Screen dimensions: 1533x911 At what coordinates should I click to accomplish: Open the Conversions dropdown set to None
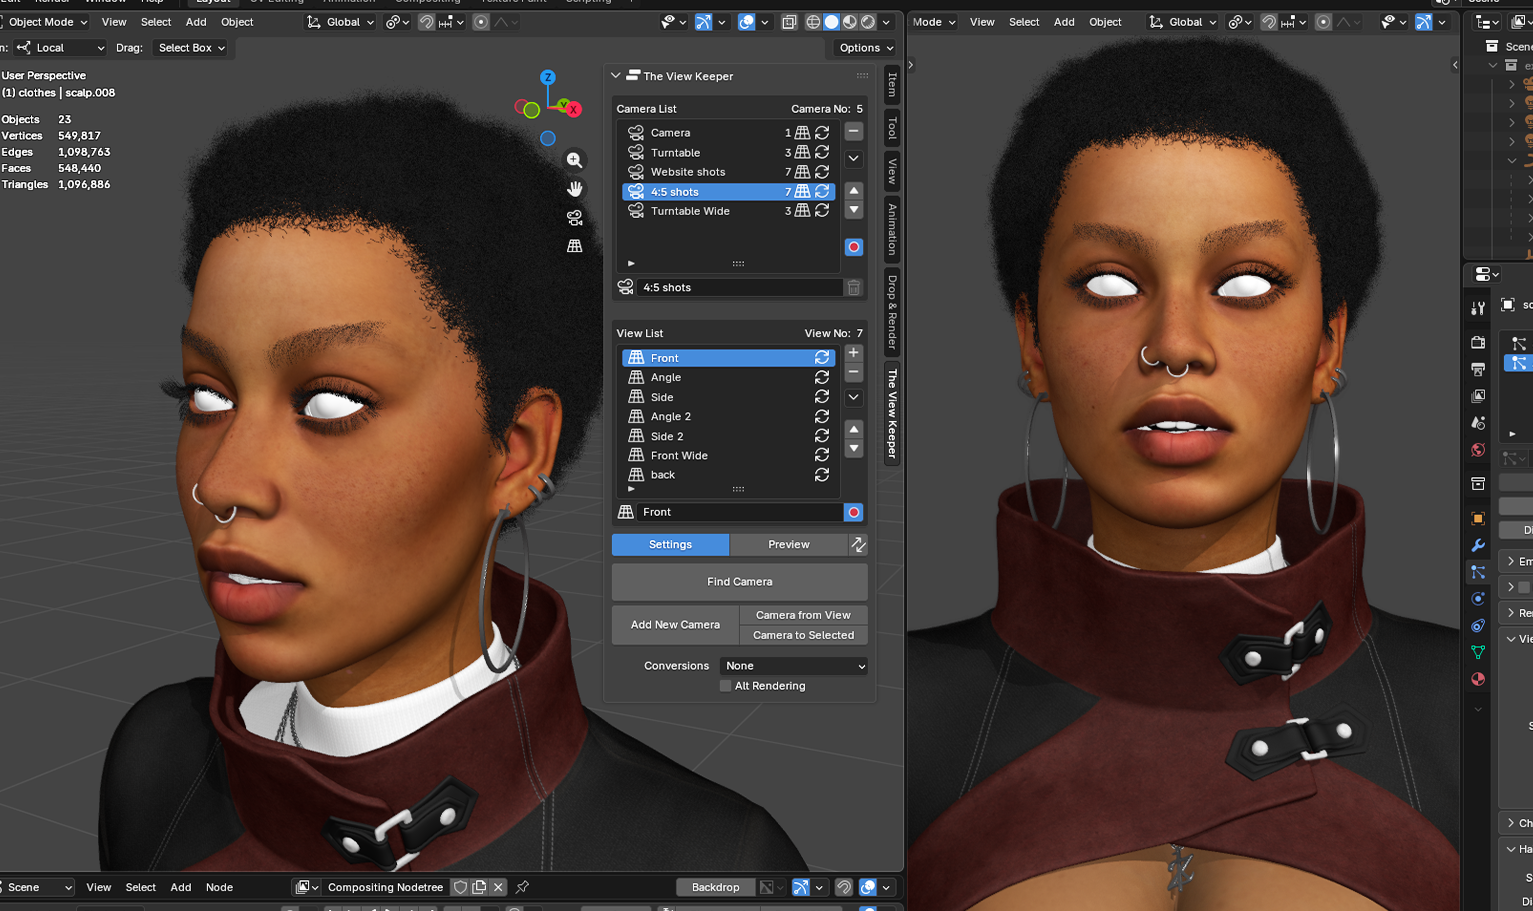793,665
